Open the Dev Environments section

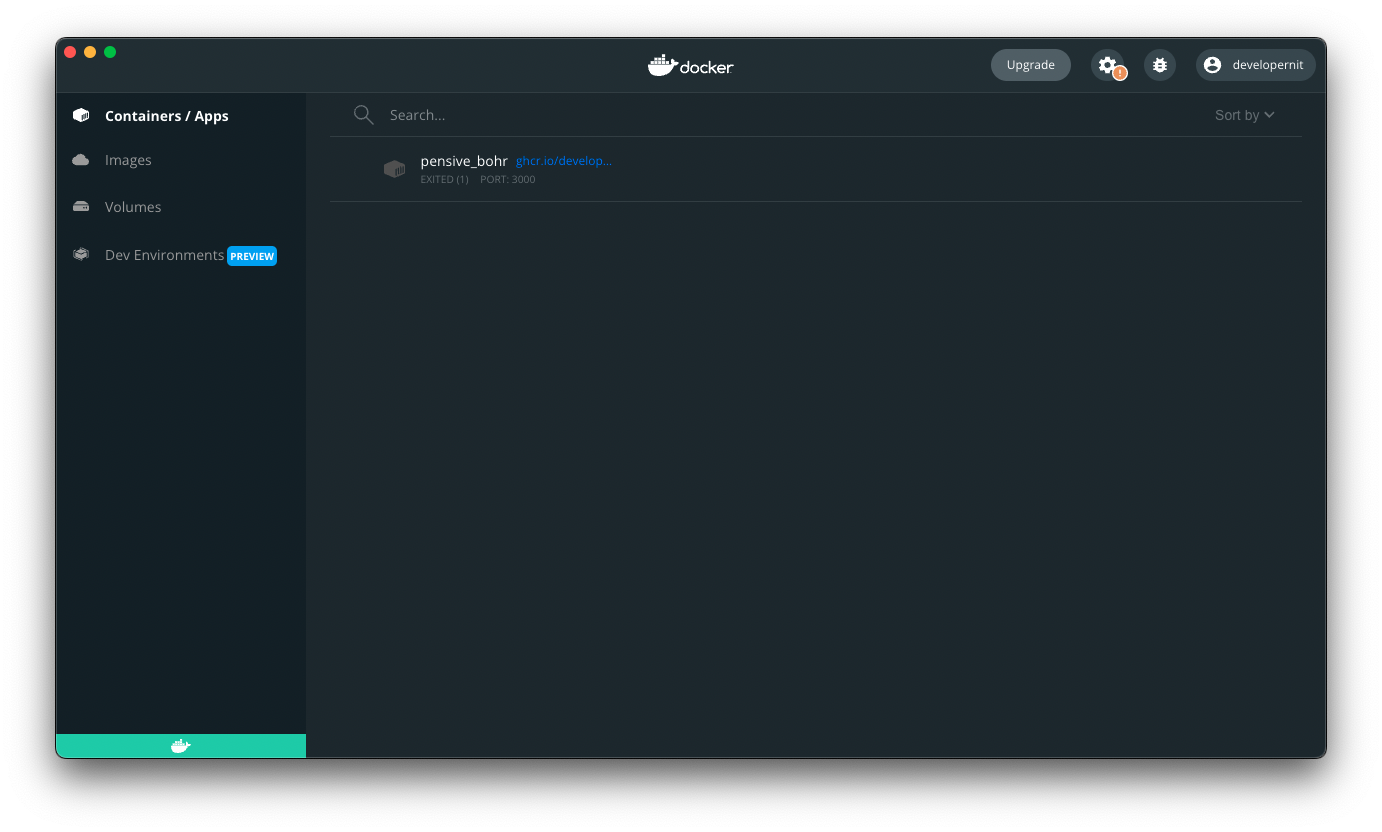click(163, 254)
